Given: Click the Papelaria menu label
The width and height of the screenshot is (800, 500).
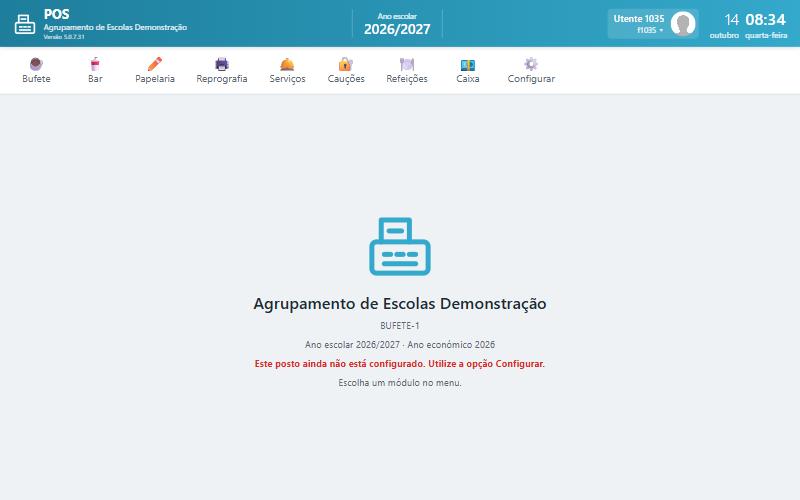Looking at the screenshot, I should coord(155,79).
